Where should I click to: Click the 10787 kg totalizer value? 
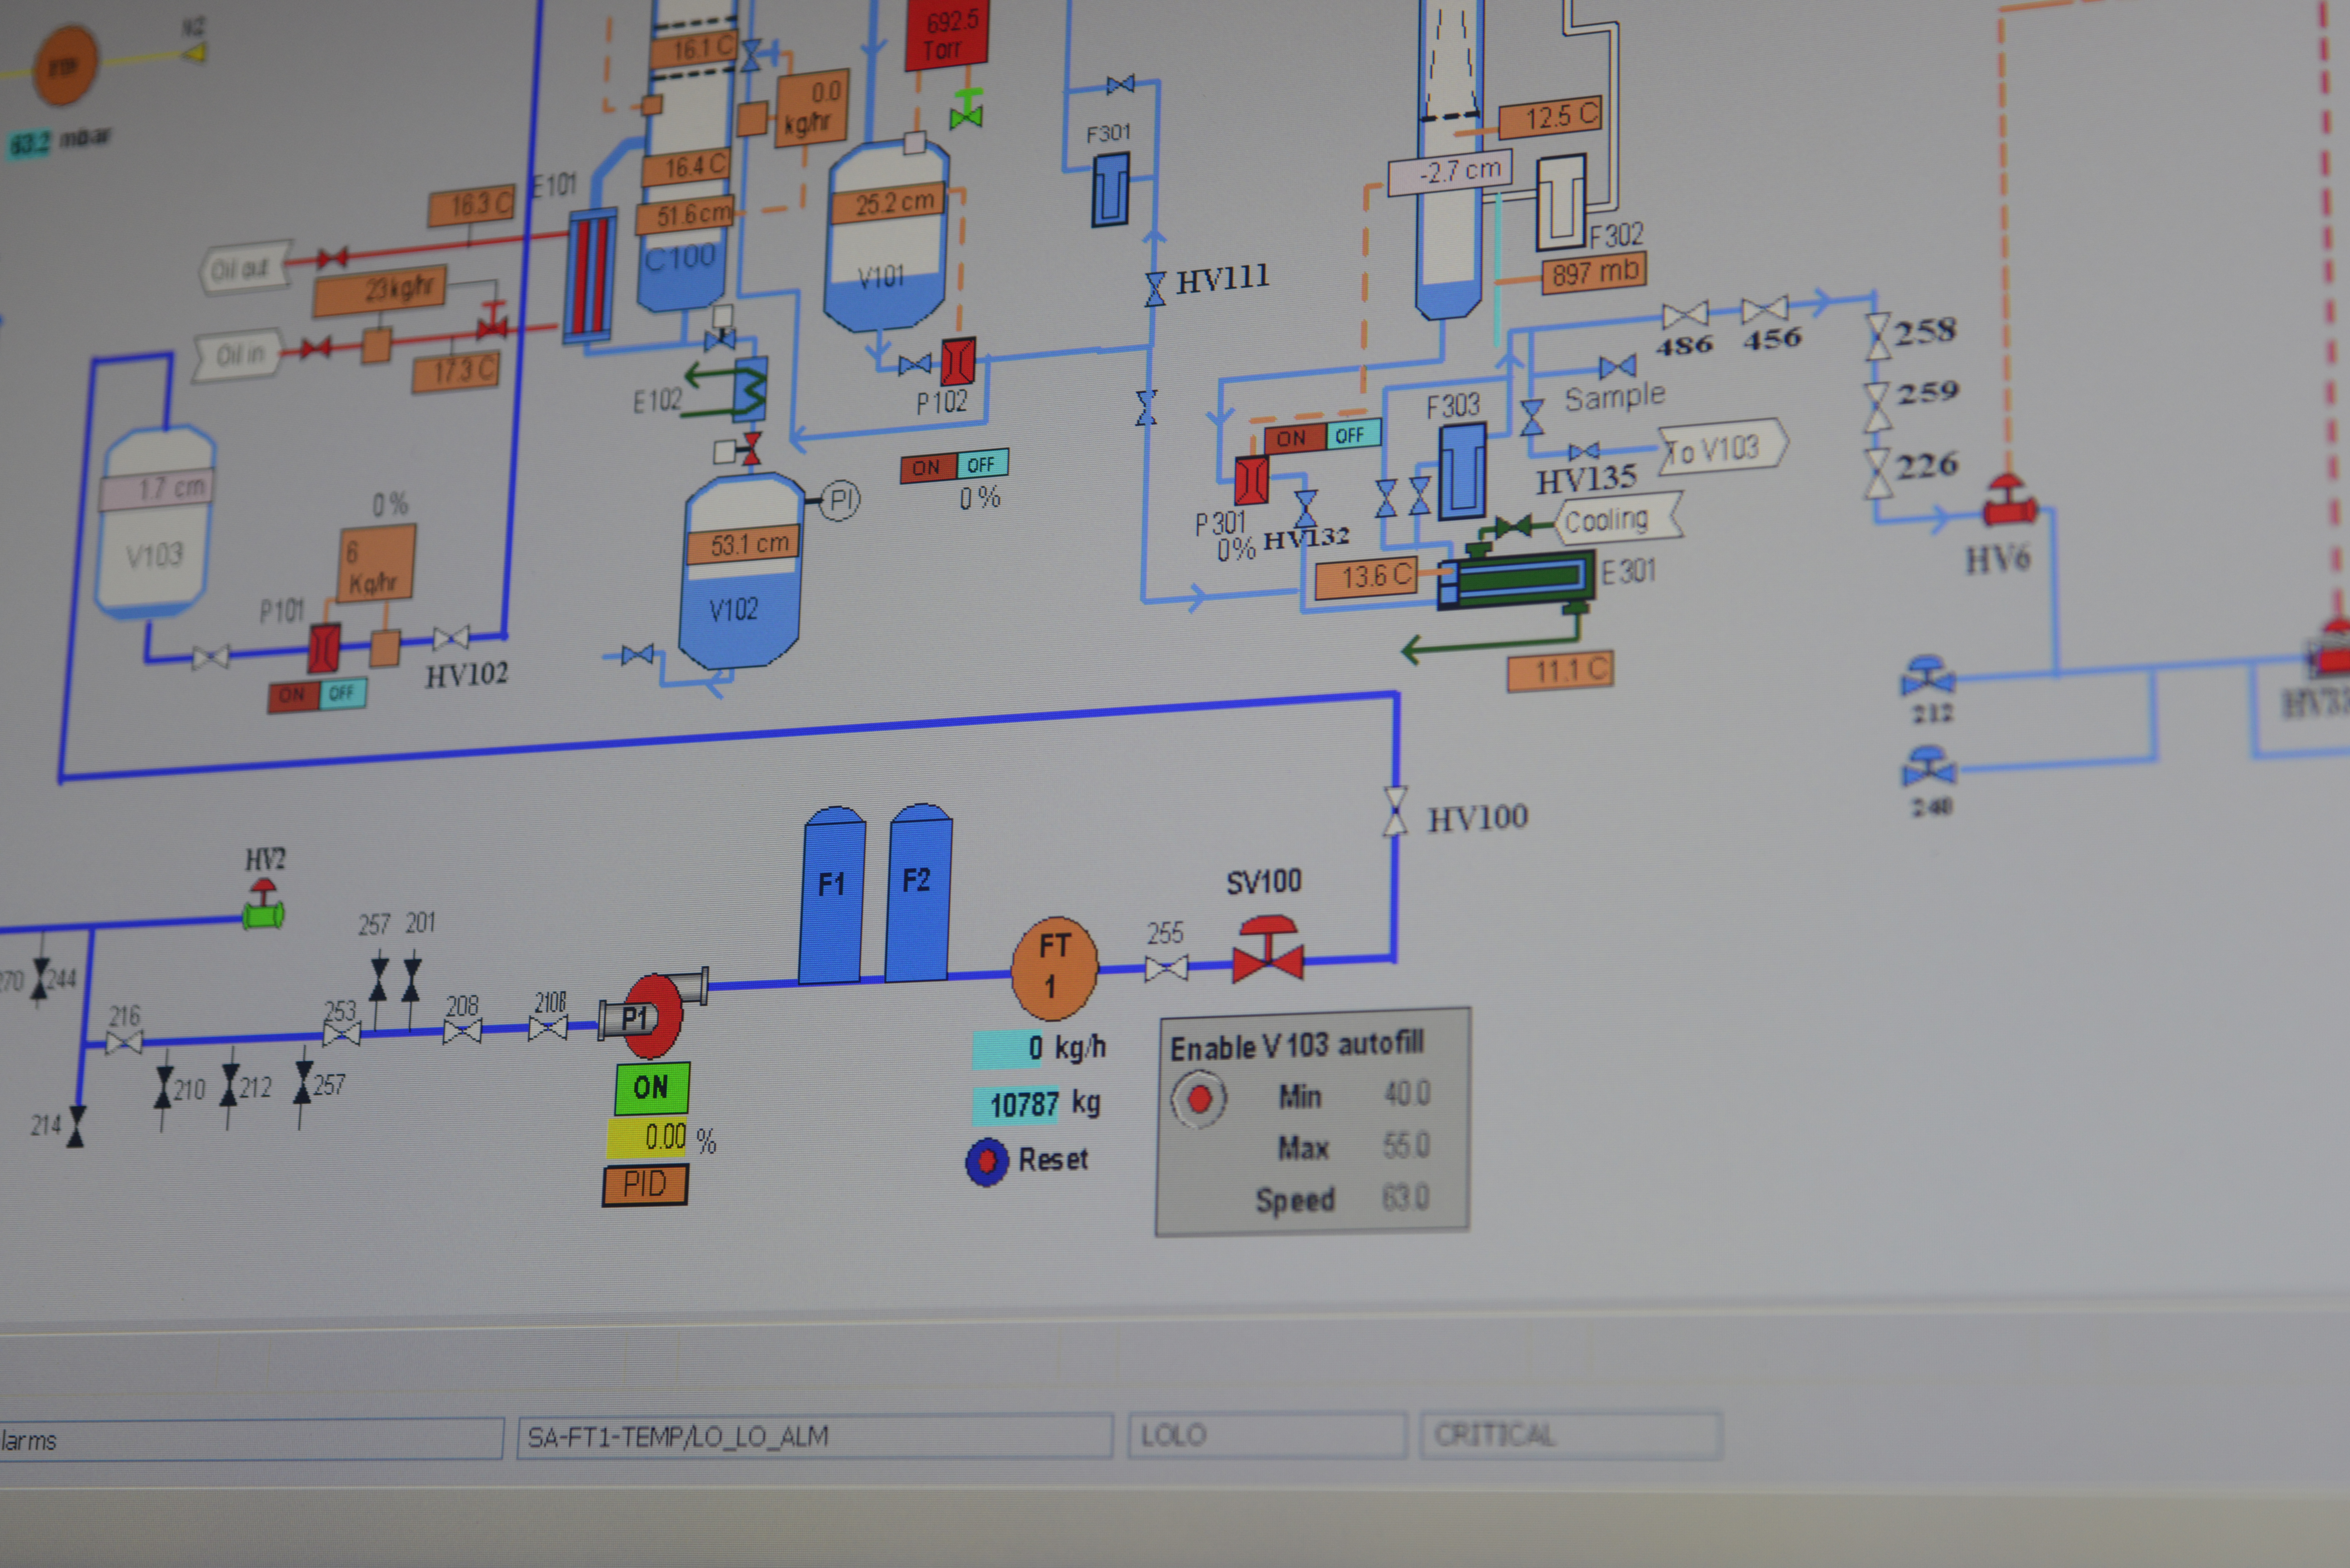[x=1016, y=1105]
